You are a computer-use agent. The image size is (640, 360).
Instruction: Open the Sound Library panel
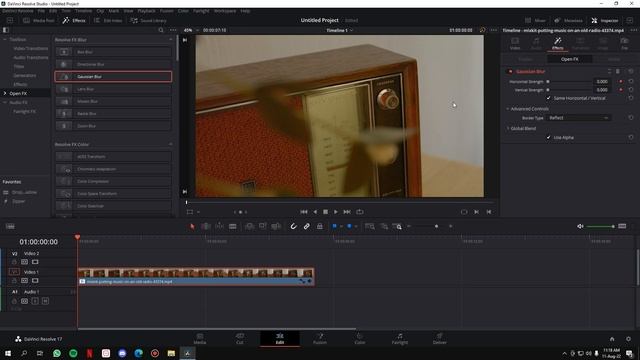point(148,20)
